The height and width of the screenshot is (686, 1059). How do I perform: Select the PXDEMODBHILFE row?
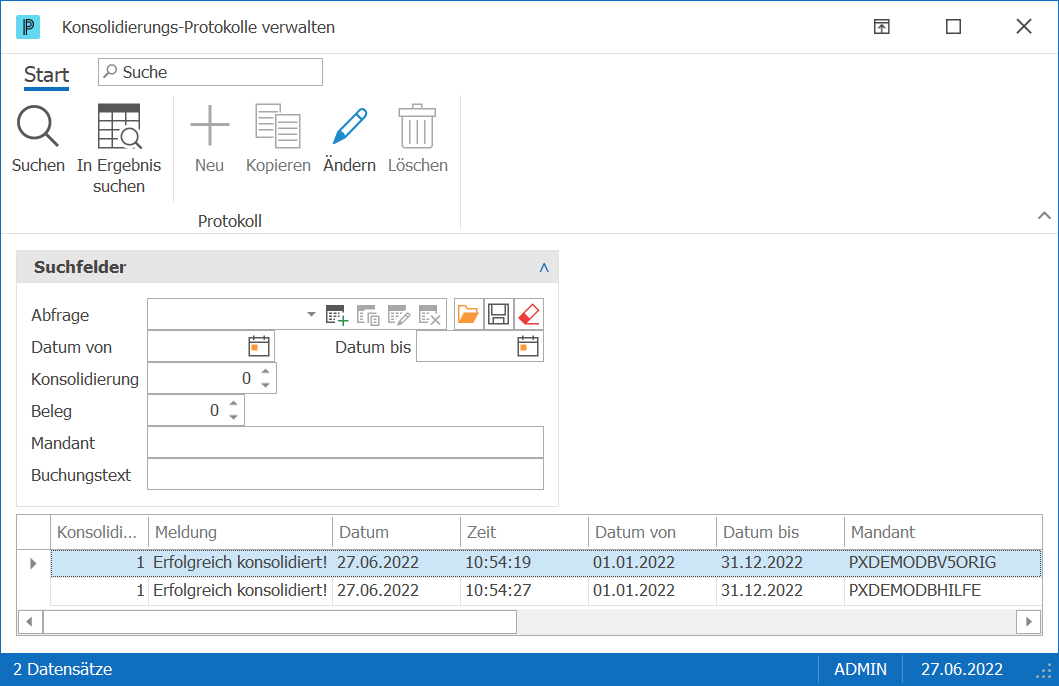(546, 590)
